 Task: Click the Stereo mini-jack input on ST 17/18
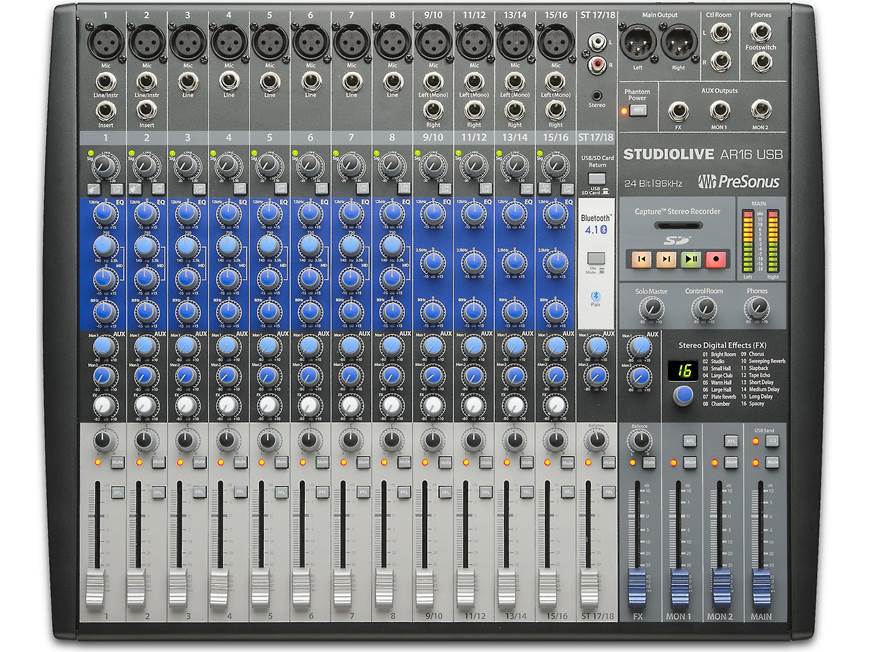pyautogui.click(x=596, y=95)
